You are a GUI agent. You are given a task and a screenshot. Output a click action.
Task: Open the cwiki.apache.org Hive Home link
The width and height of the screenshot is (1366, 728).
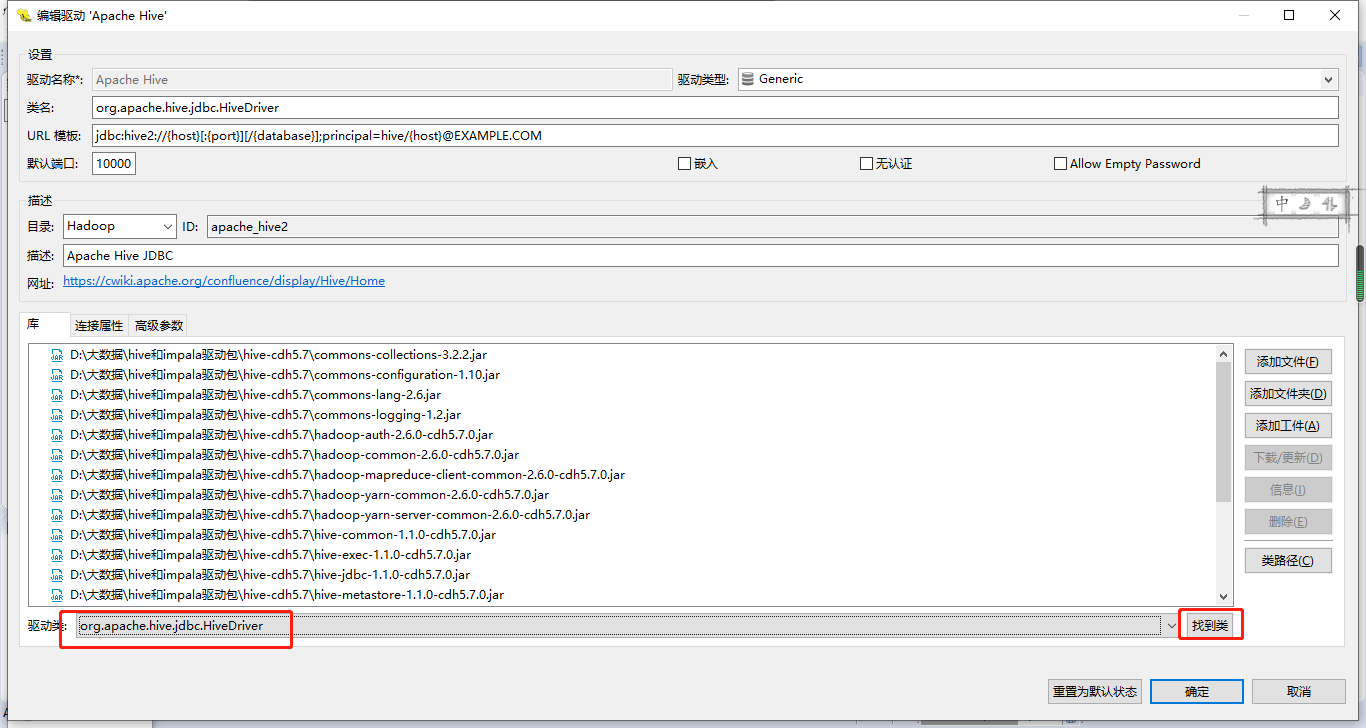click(224, 281)
